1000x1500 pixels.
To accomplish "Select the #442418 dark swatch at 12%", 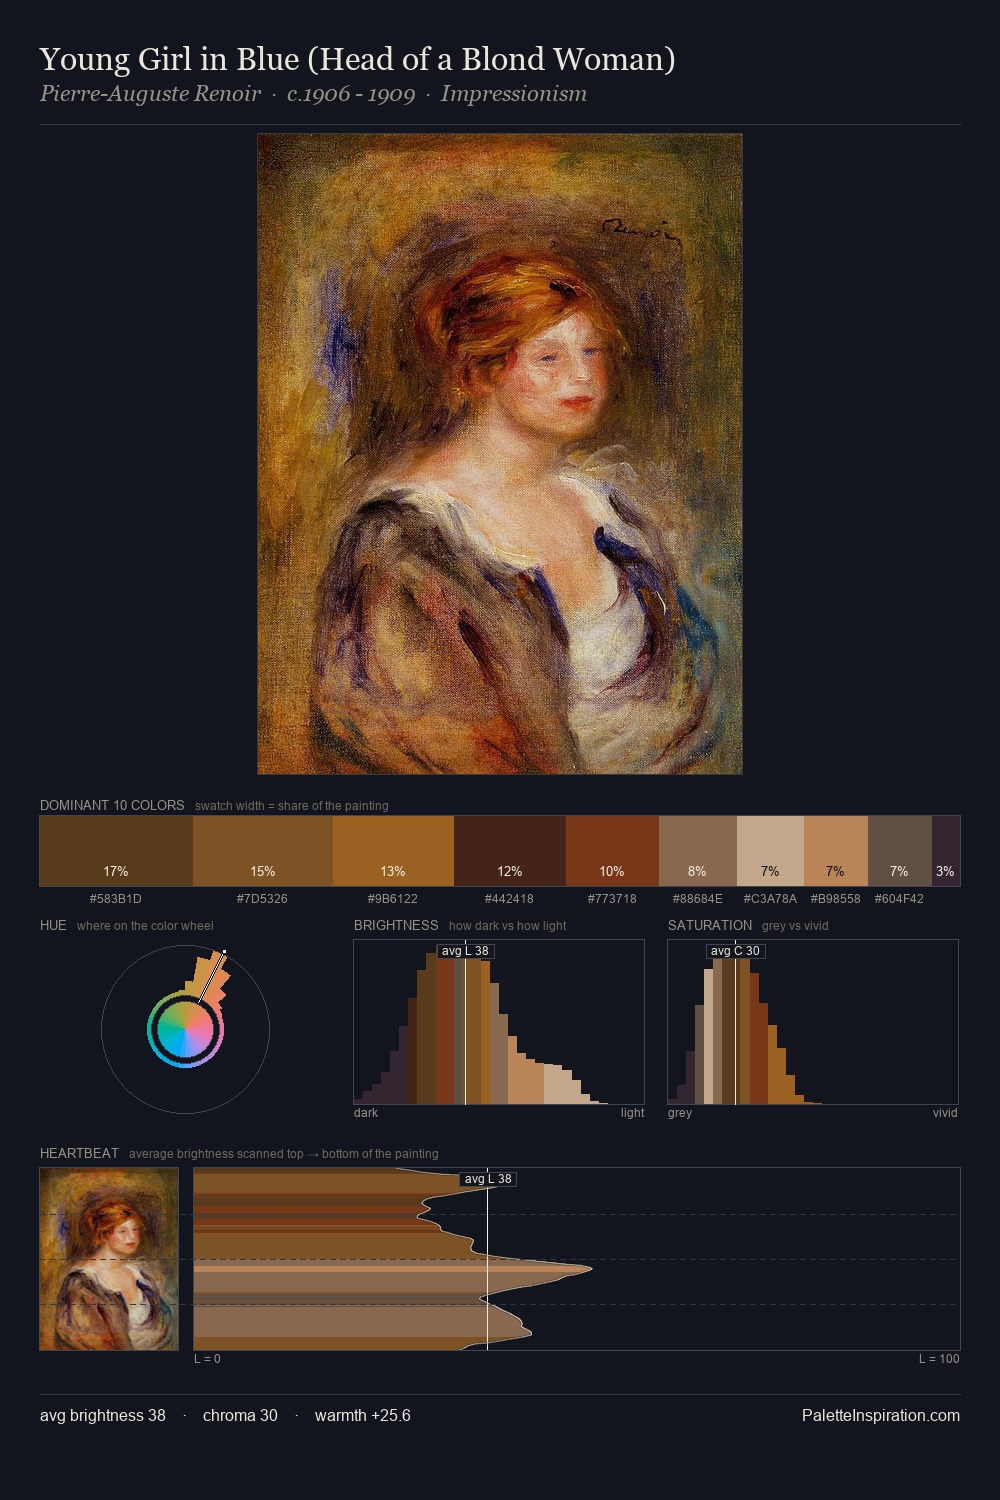I will click(510, 851).
